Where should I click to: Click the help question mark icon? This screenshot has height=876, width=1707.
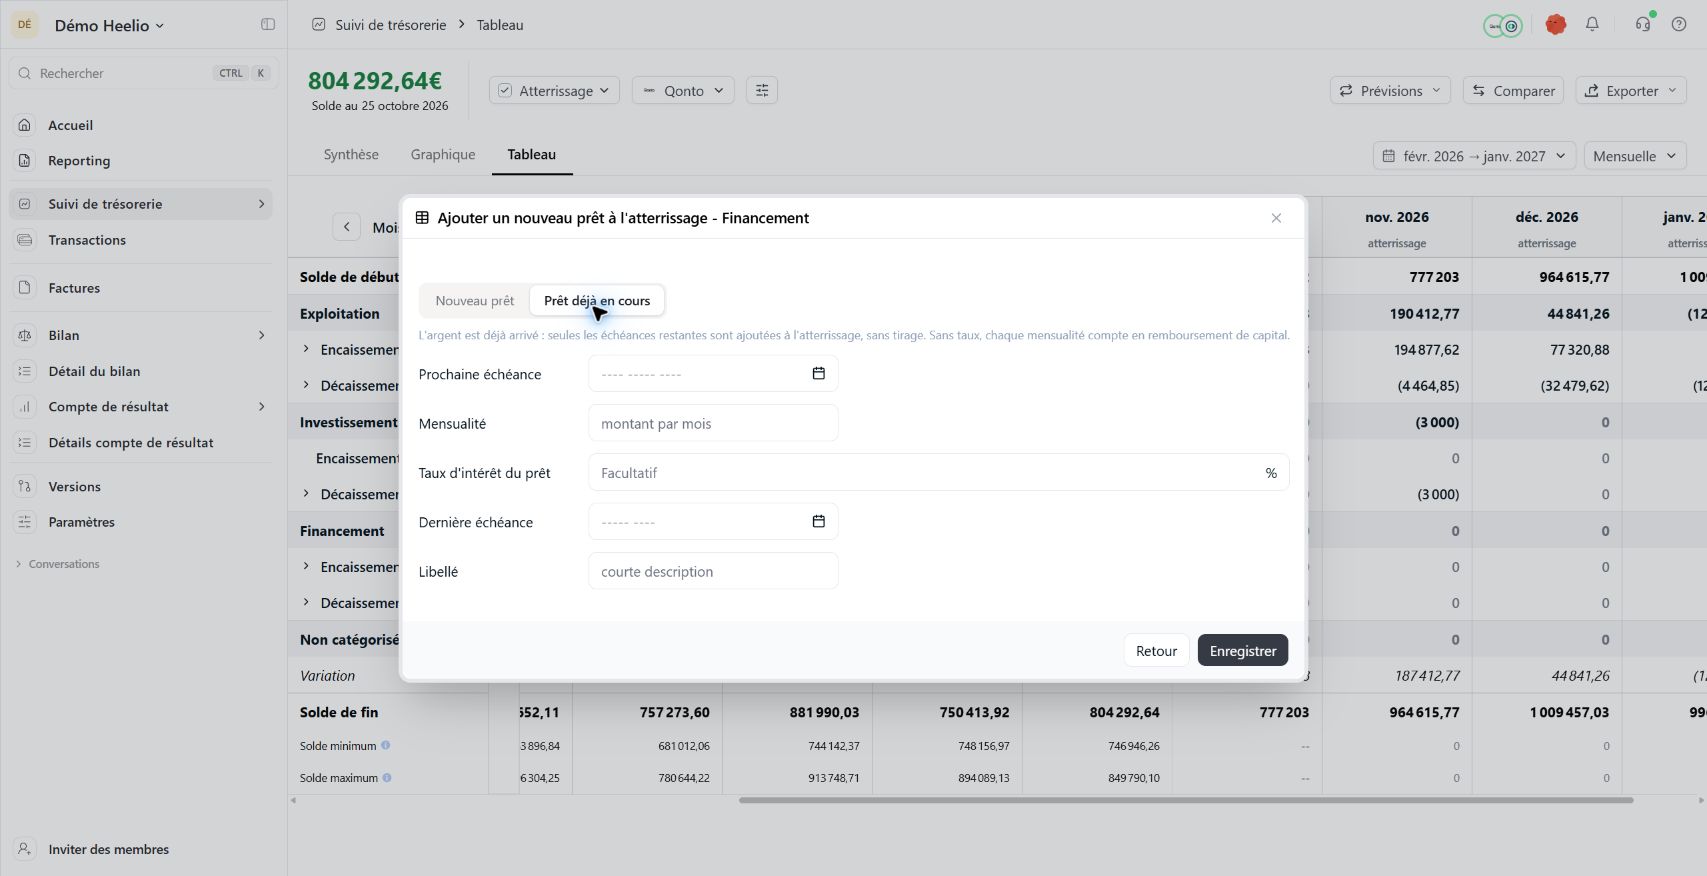[x=1679, y=25]
